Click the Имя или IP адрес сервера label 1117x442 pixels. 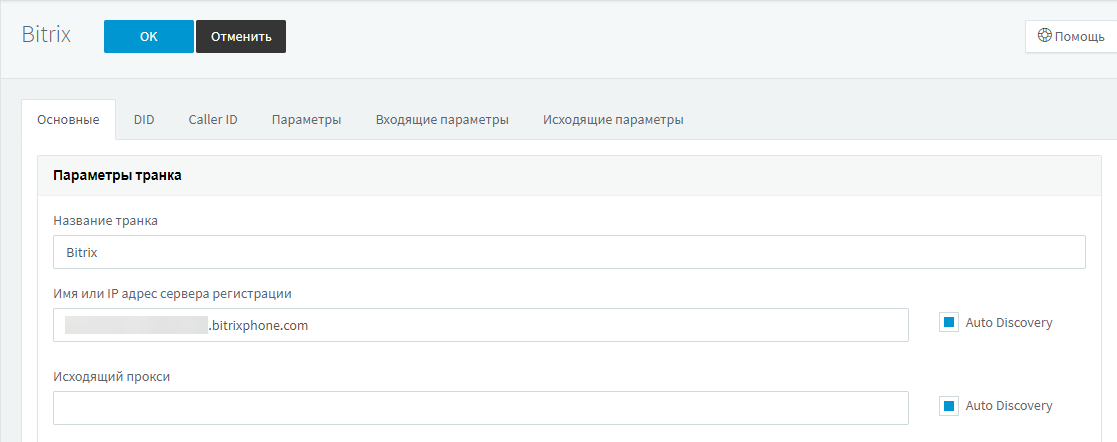click(x=172, y=293)
